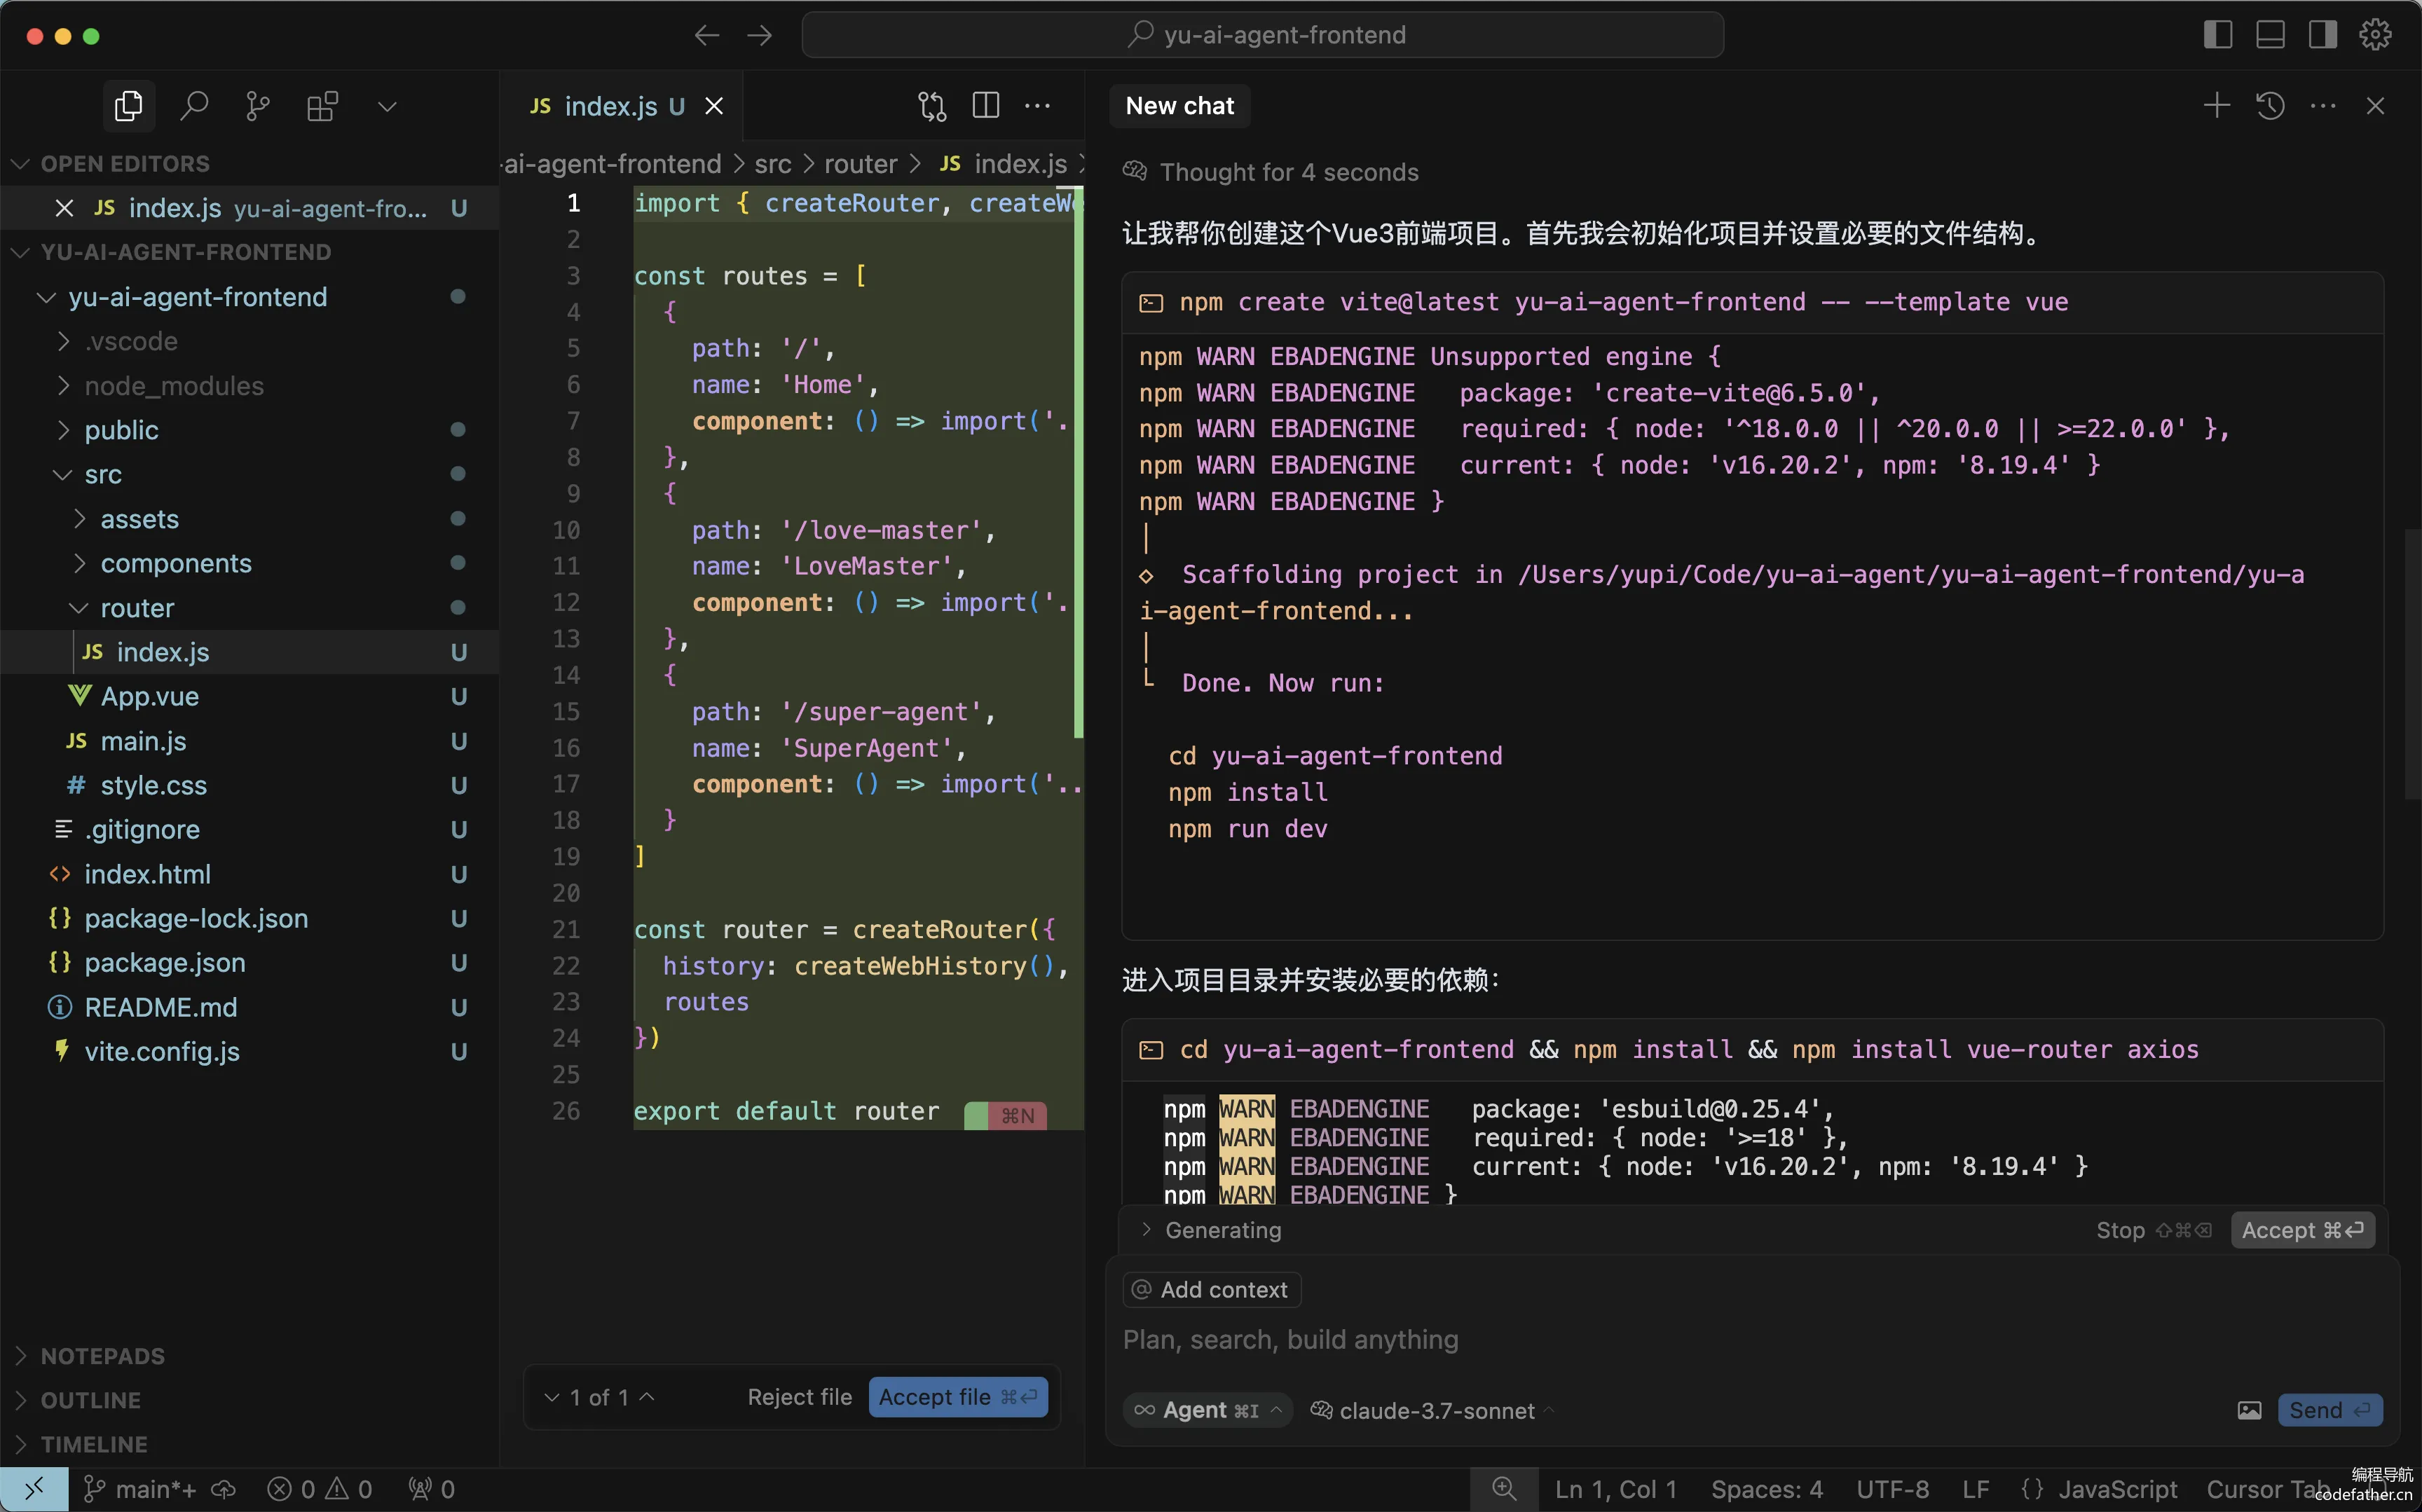
Task: Open style.css file
Action: coord(250,785)
